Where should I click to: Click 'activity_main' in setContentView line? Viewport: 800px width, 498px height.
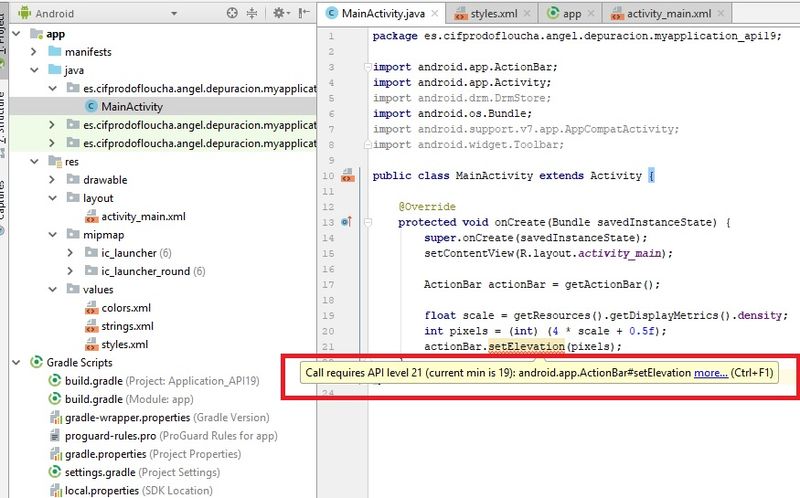[x=619, y=253]
